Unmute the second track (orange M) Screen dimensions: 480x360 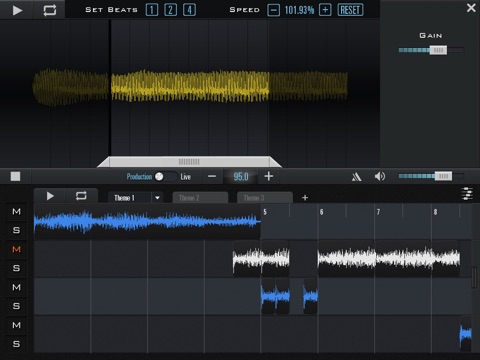[x=16, y=249]
